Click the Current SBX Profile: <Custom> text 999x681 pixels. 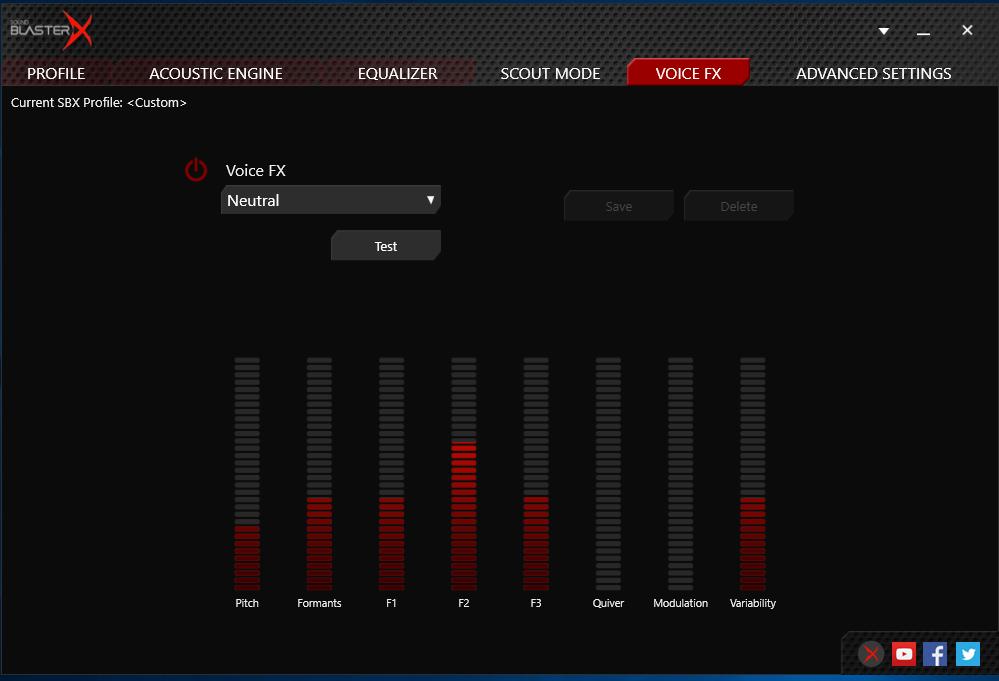[x=99, y=103]
